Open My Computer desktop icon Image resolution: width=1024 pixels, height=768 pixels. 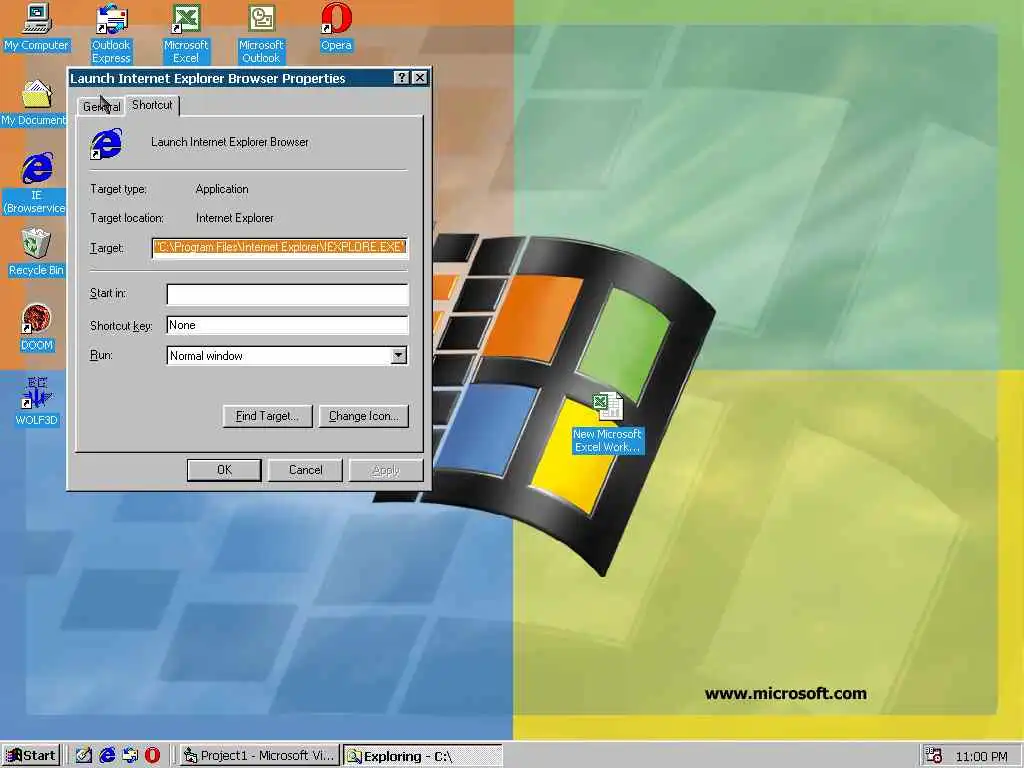click(37, 27)
